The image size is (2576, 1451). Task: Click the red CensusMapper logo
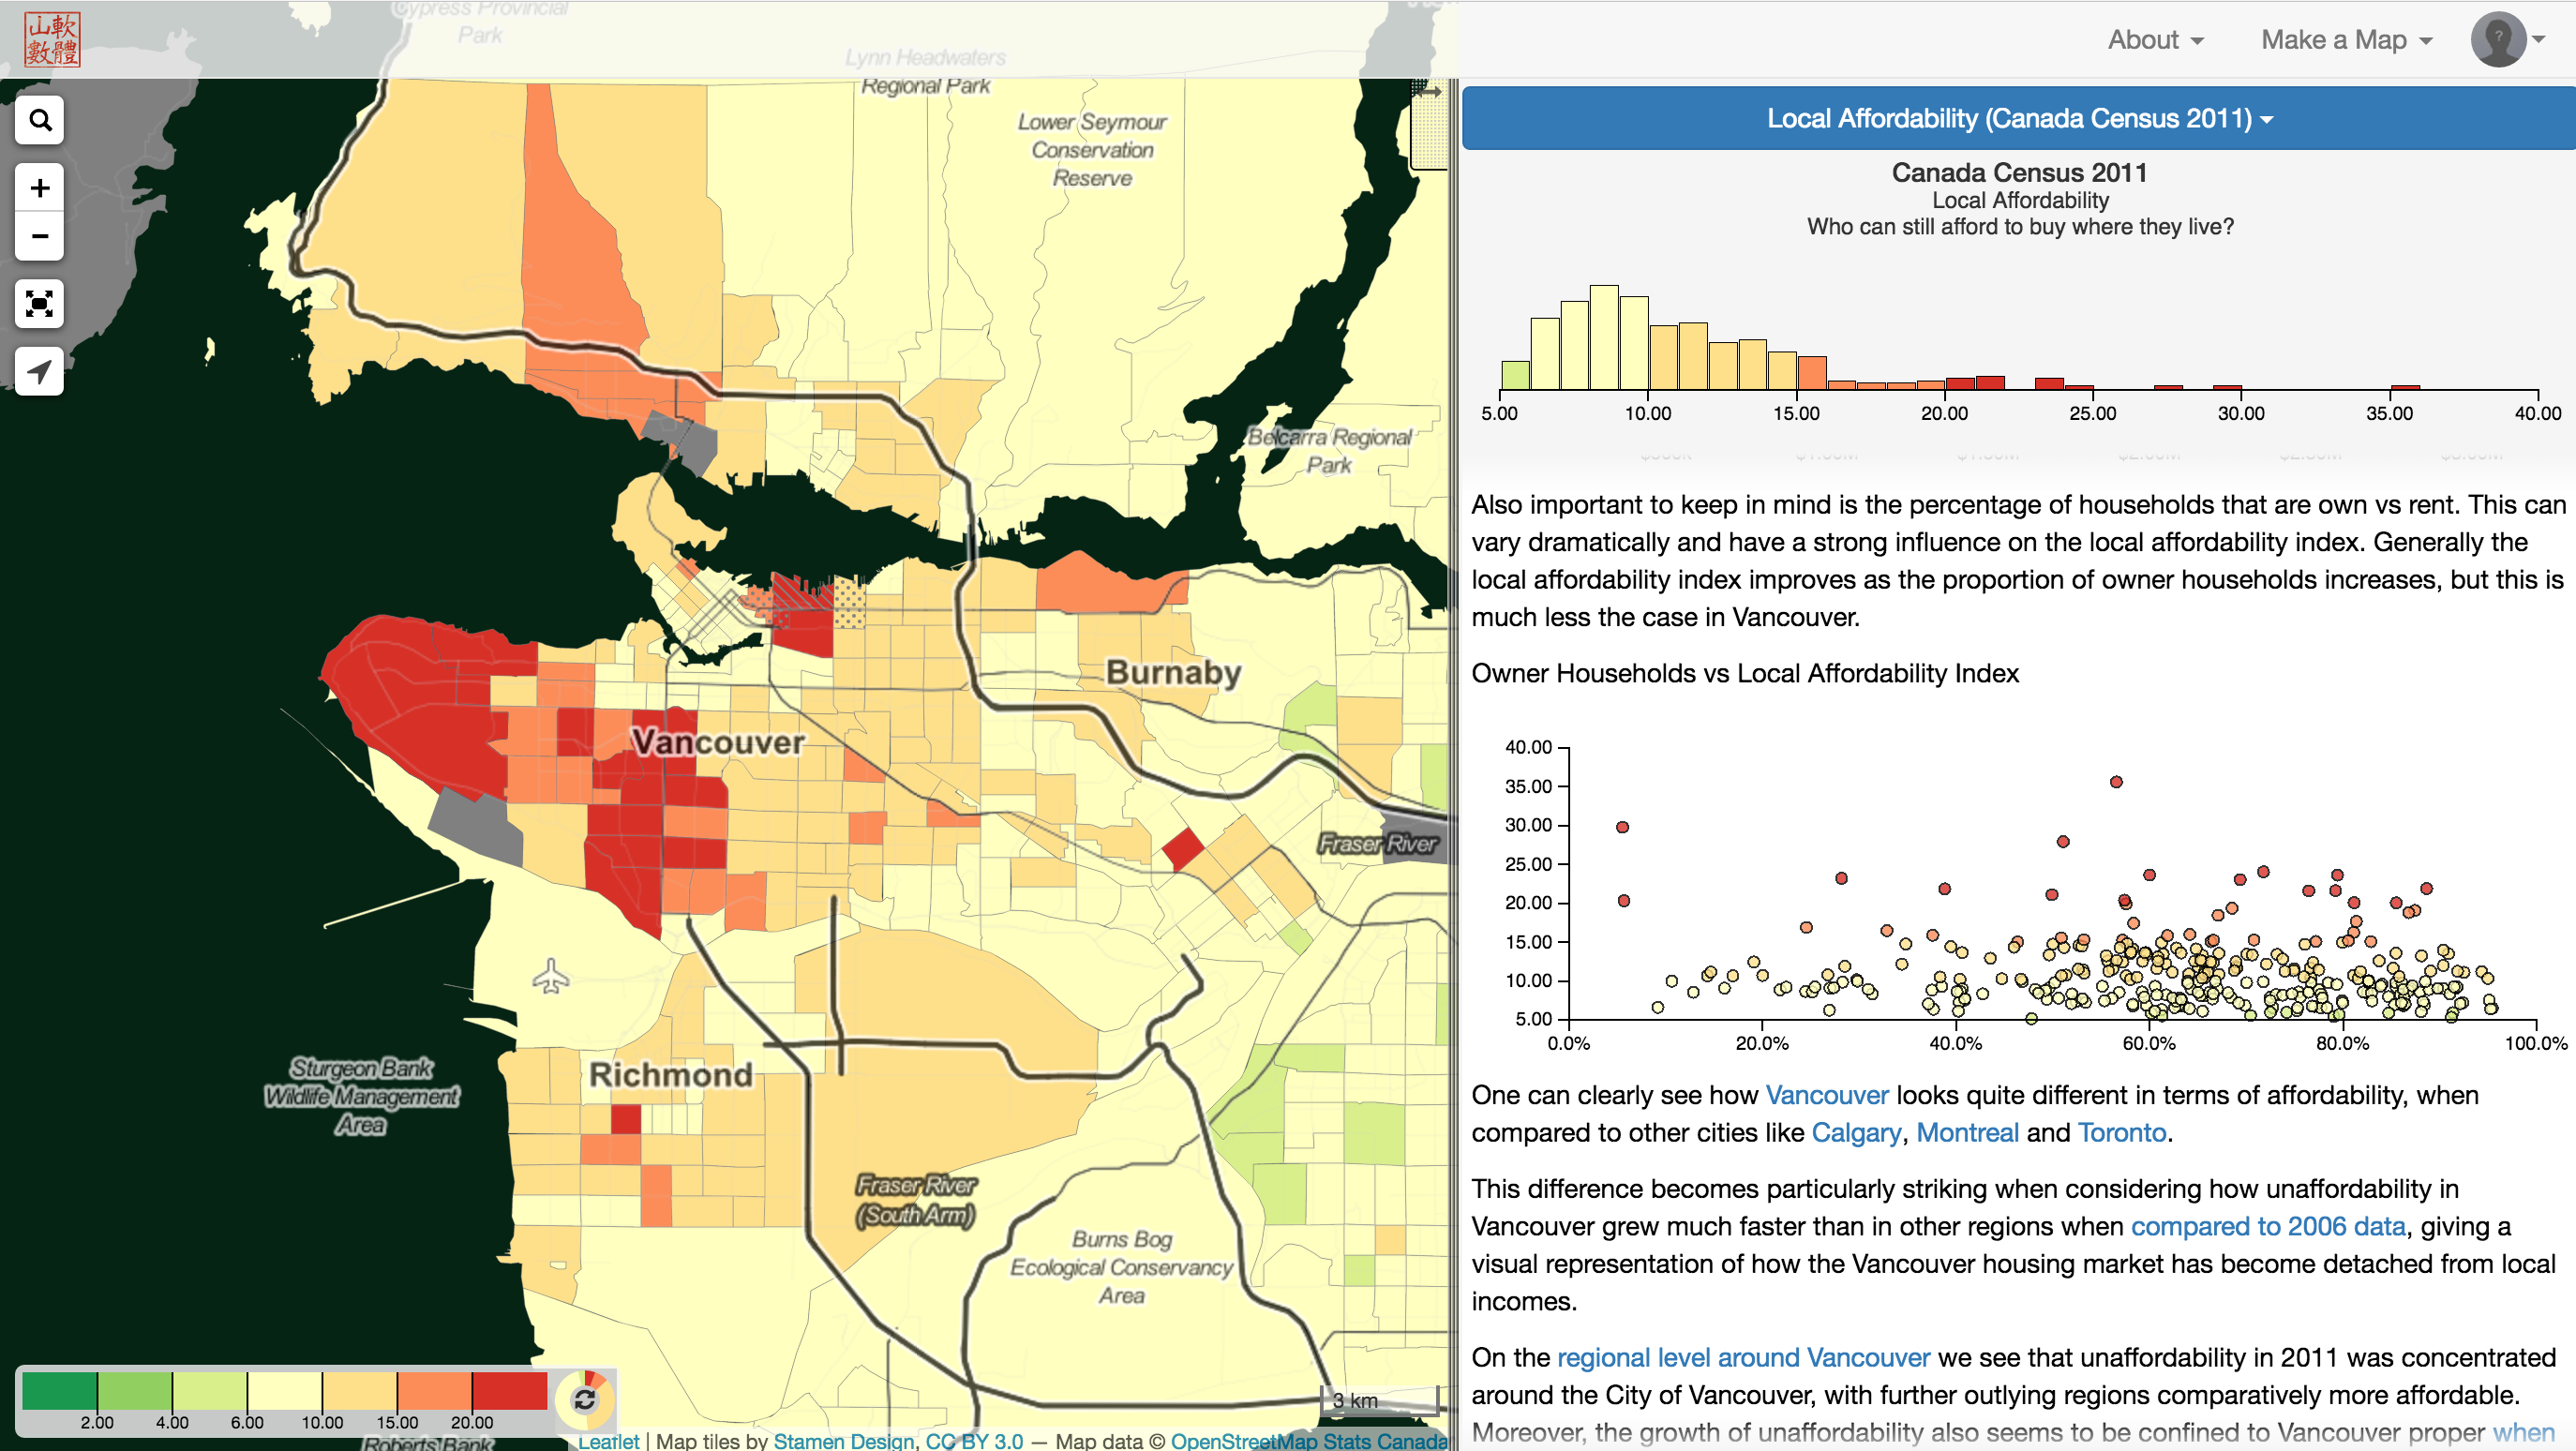[x=52, y=40]
